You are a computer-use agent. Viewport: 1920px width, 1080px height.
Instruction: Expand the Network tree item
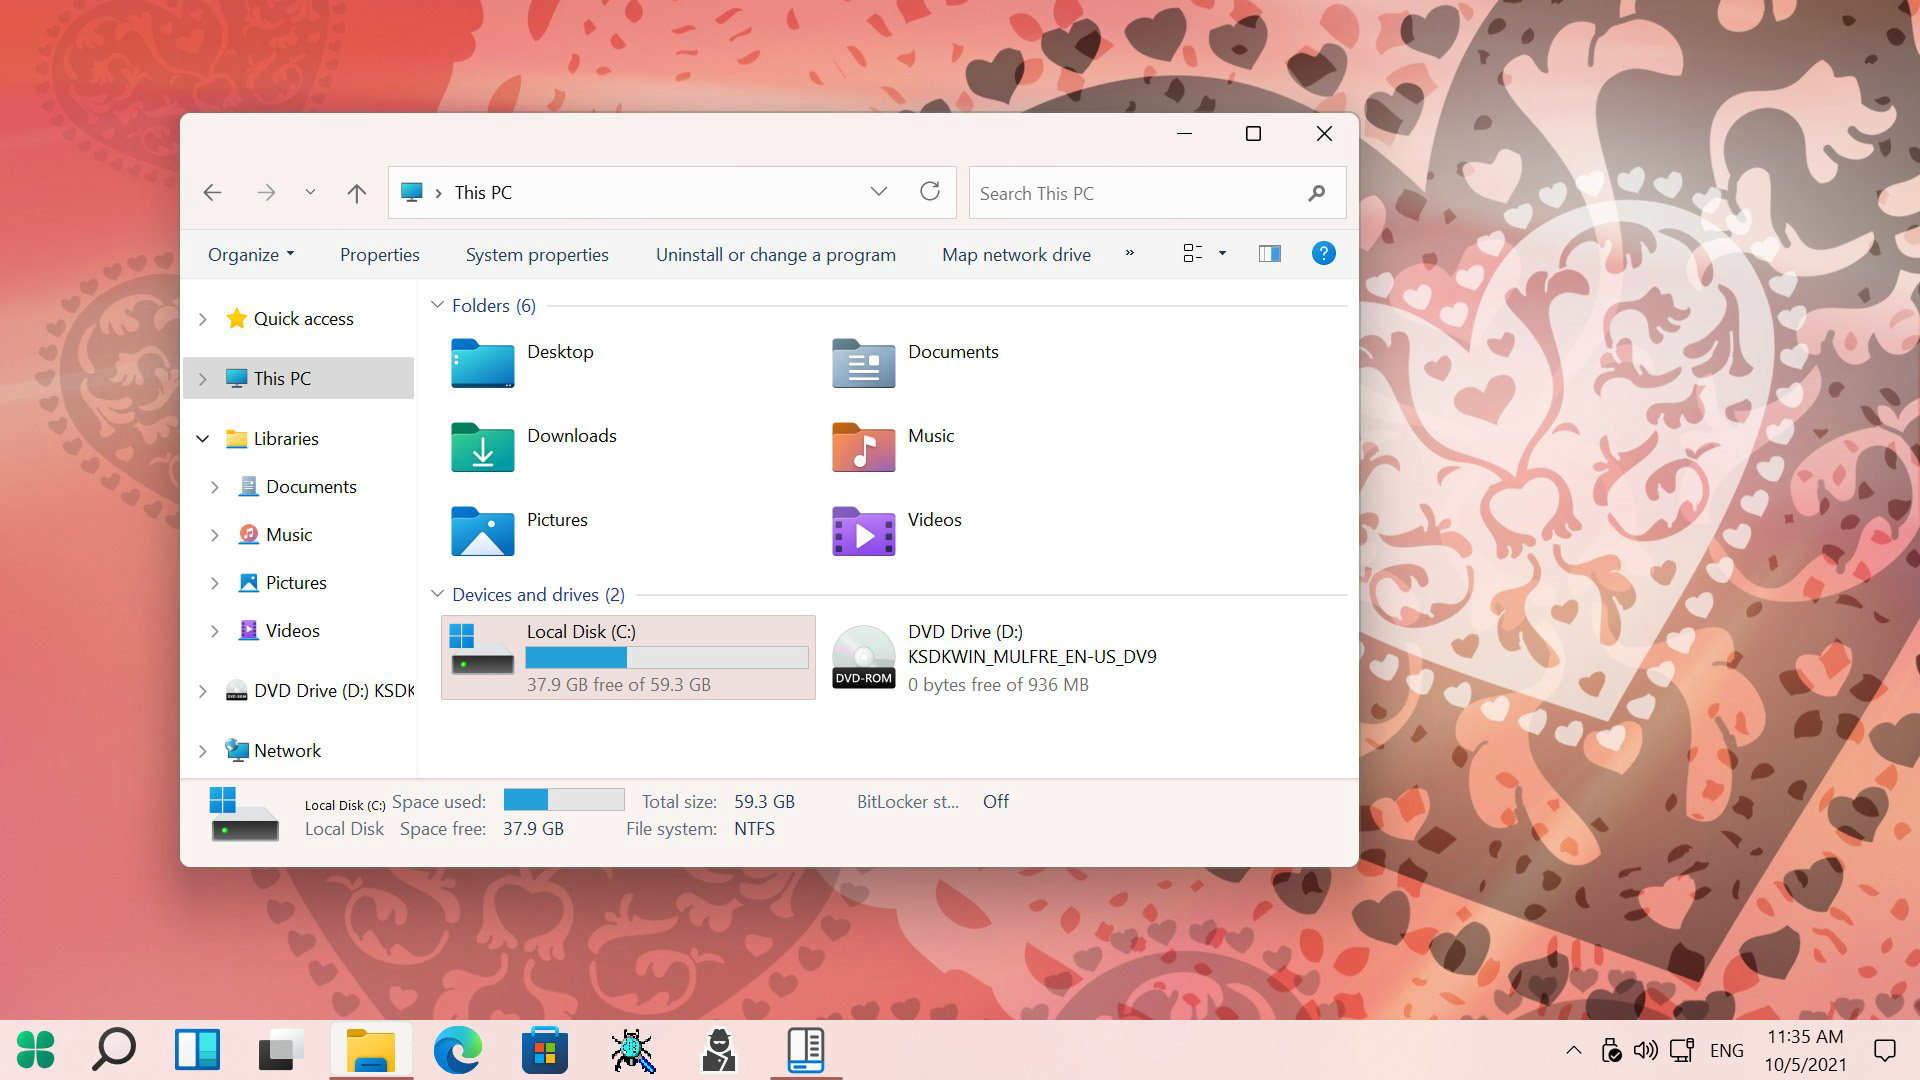click(202, 749)
